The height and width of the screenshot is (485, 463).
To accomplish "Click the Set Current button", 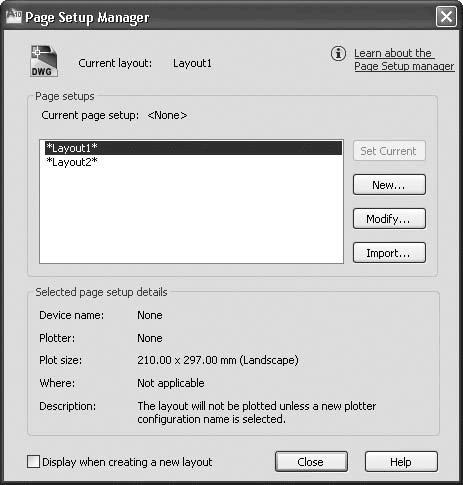I will 389,151.
